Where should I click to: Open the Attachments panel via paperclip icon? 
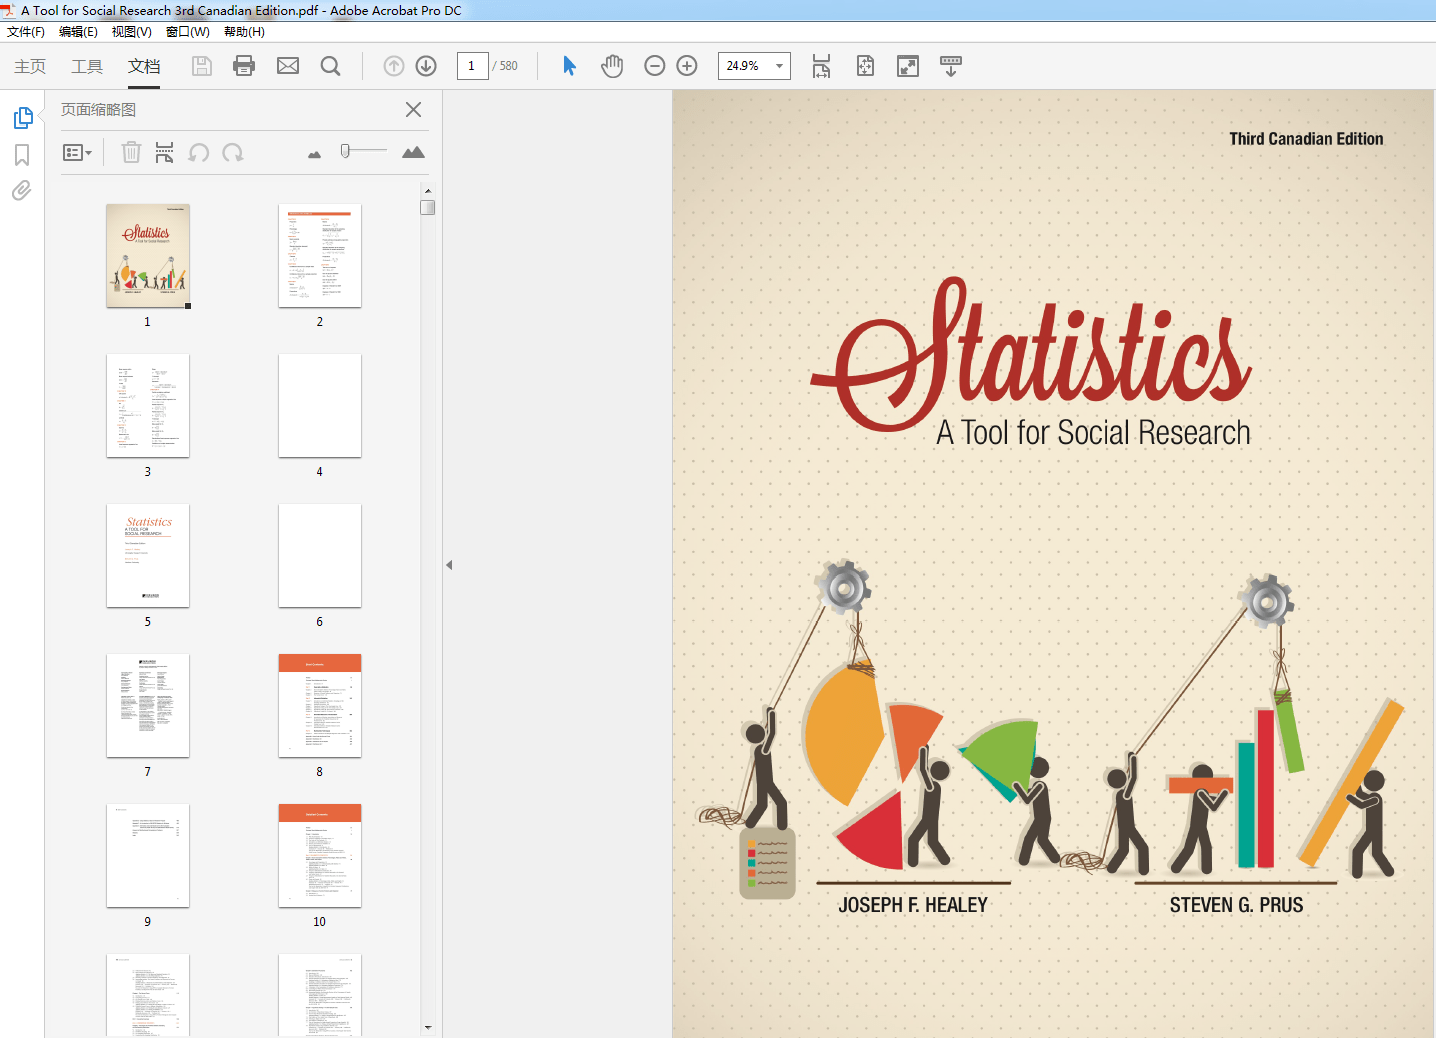point(21,190)
